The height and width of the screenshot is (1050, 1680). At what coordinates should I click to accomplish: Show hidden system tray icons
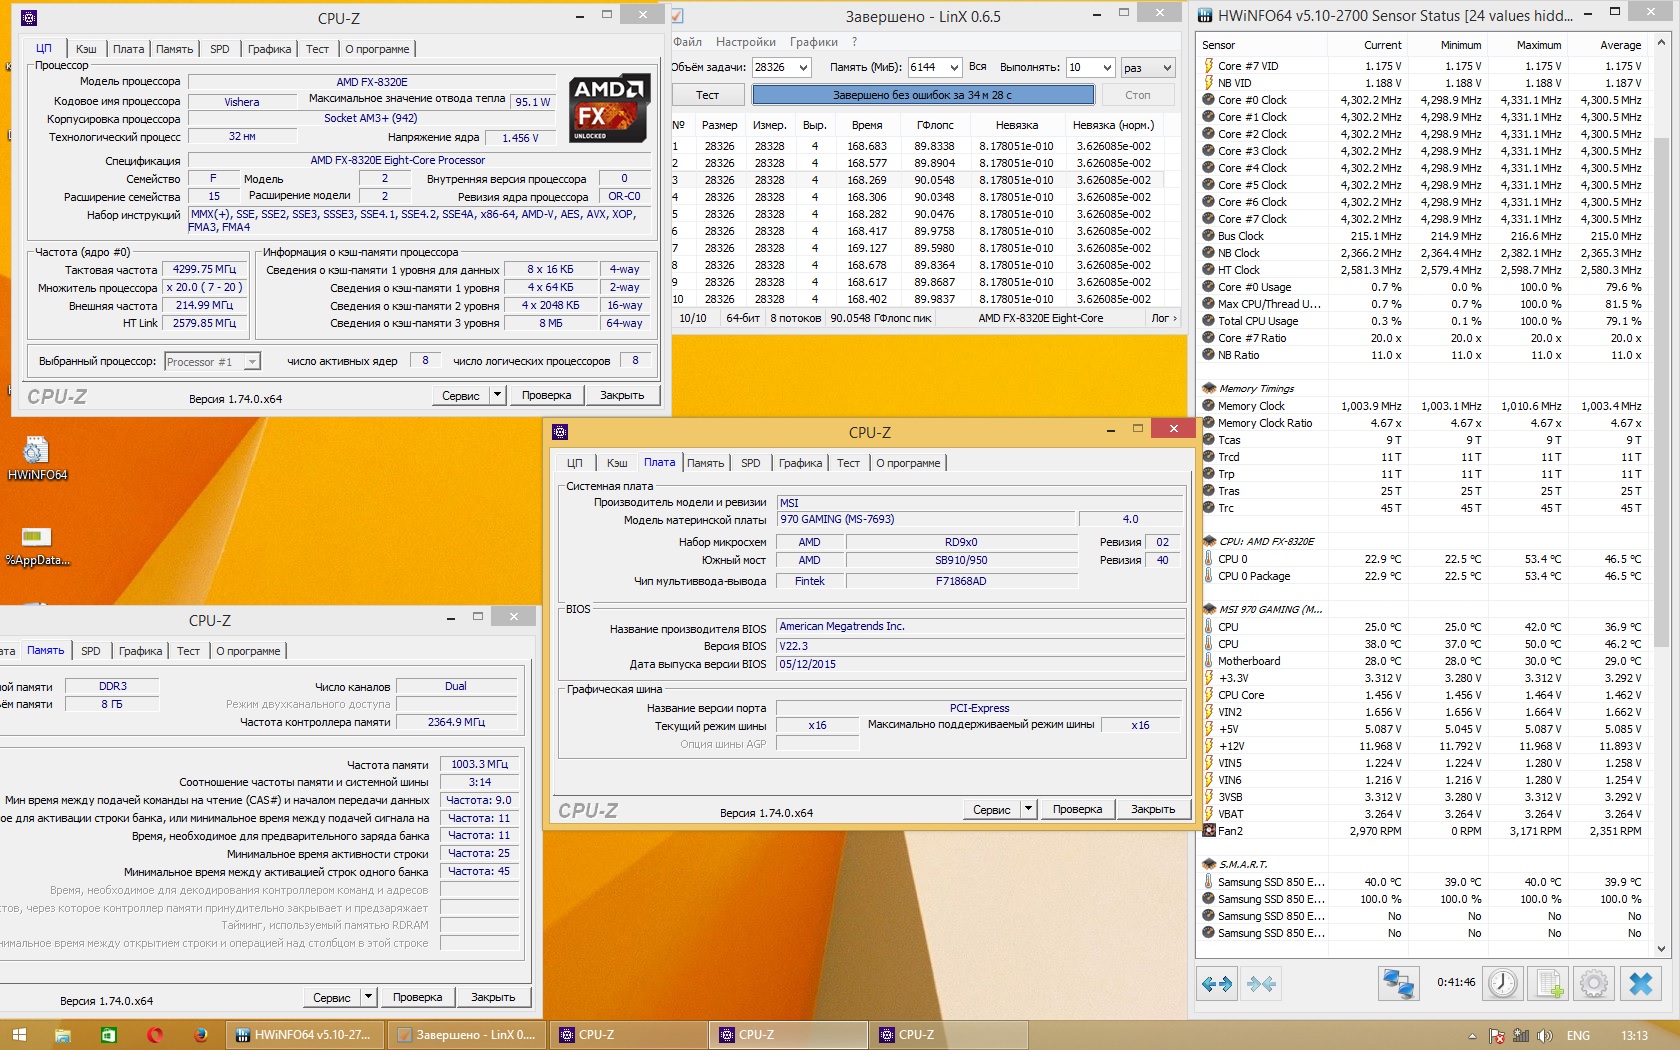click(x=1472, y=1036)
